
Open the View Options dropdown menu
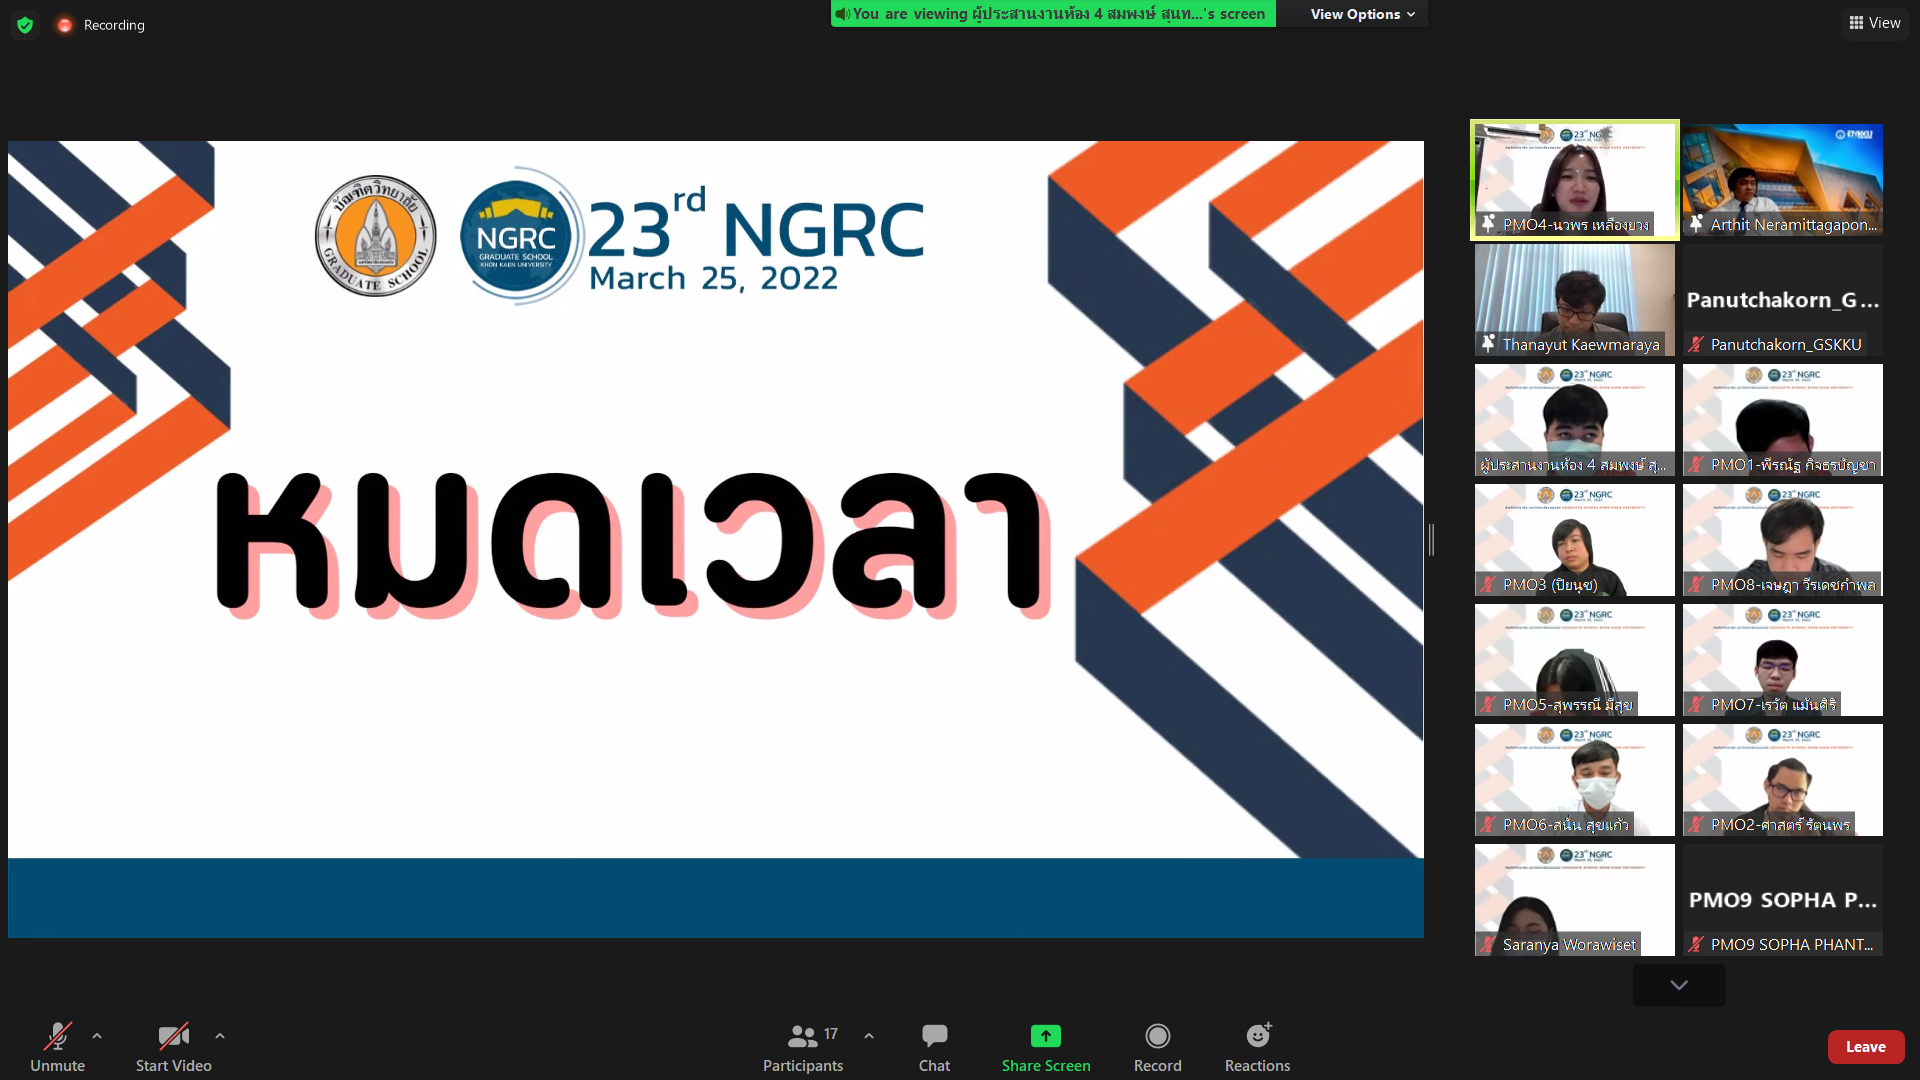click(x=1362, y=14)
